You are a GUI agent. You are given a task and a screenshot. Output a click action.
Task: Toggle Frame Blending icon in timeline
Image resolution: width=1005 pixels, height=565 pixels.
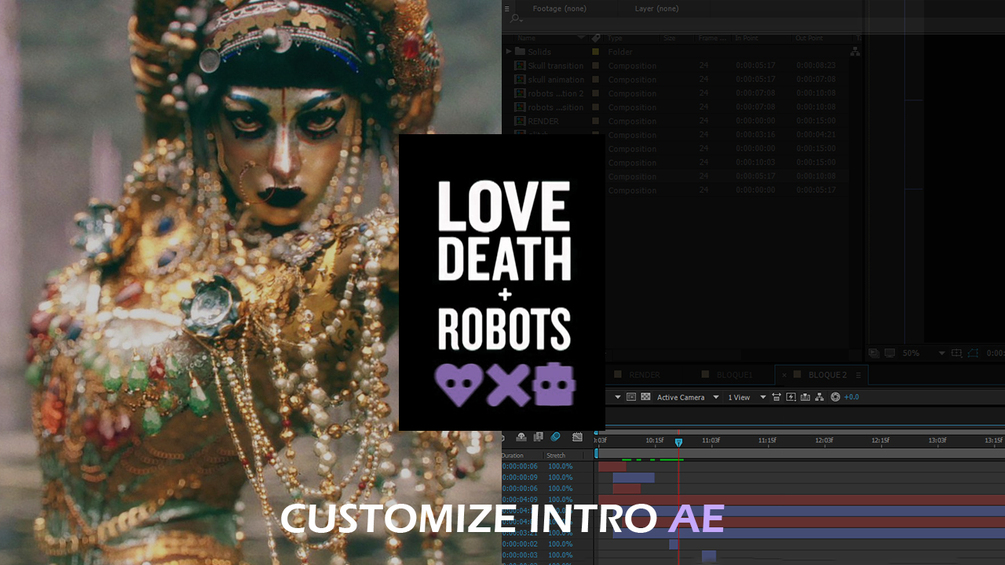(538, 437)
